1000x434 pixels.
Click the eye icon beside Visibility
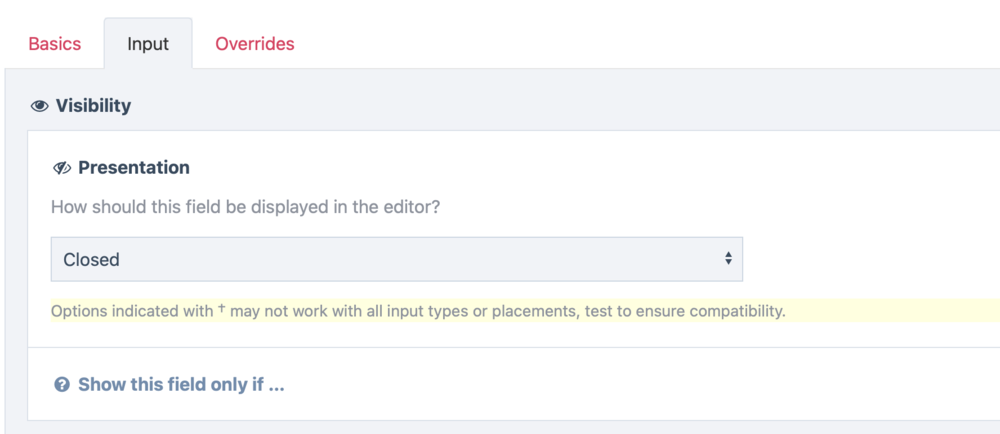40,105
